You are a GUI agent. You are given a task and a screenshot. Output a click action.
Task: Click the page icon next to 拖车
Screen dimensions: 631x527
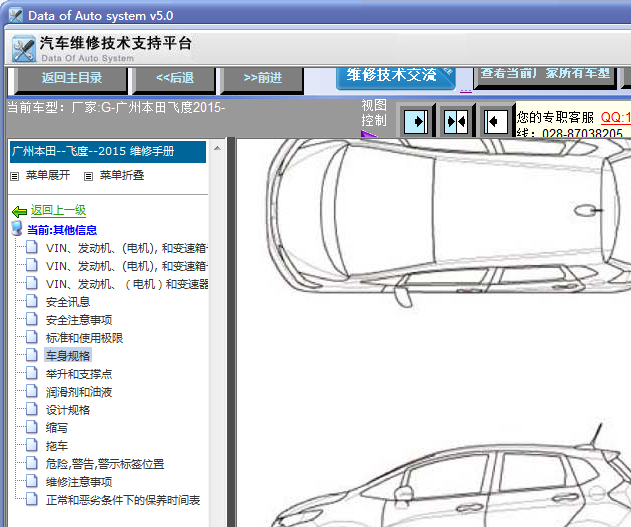tap(32, 445)
